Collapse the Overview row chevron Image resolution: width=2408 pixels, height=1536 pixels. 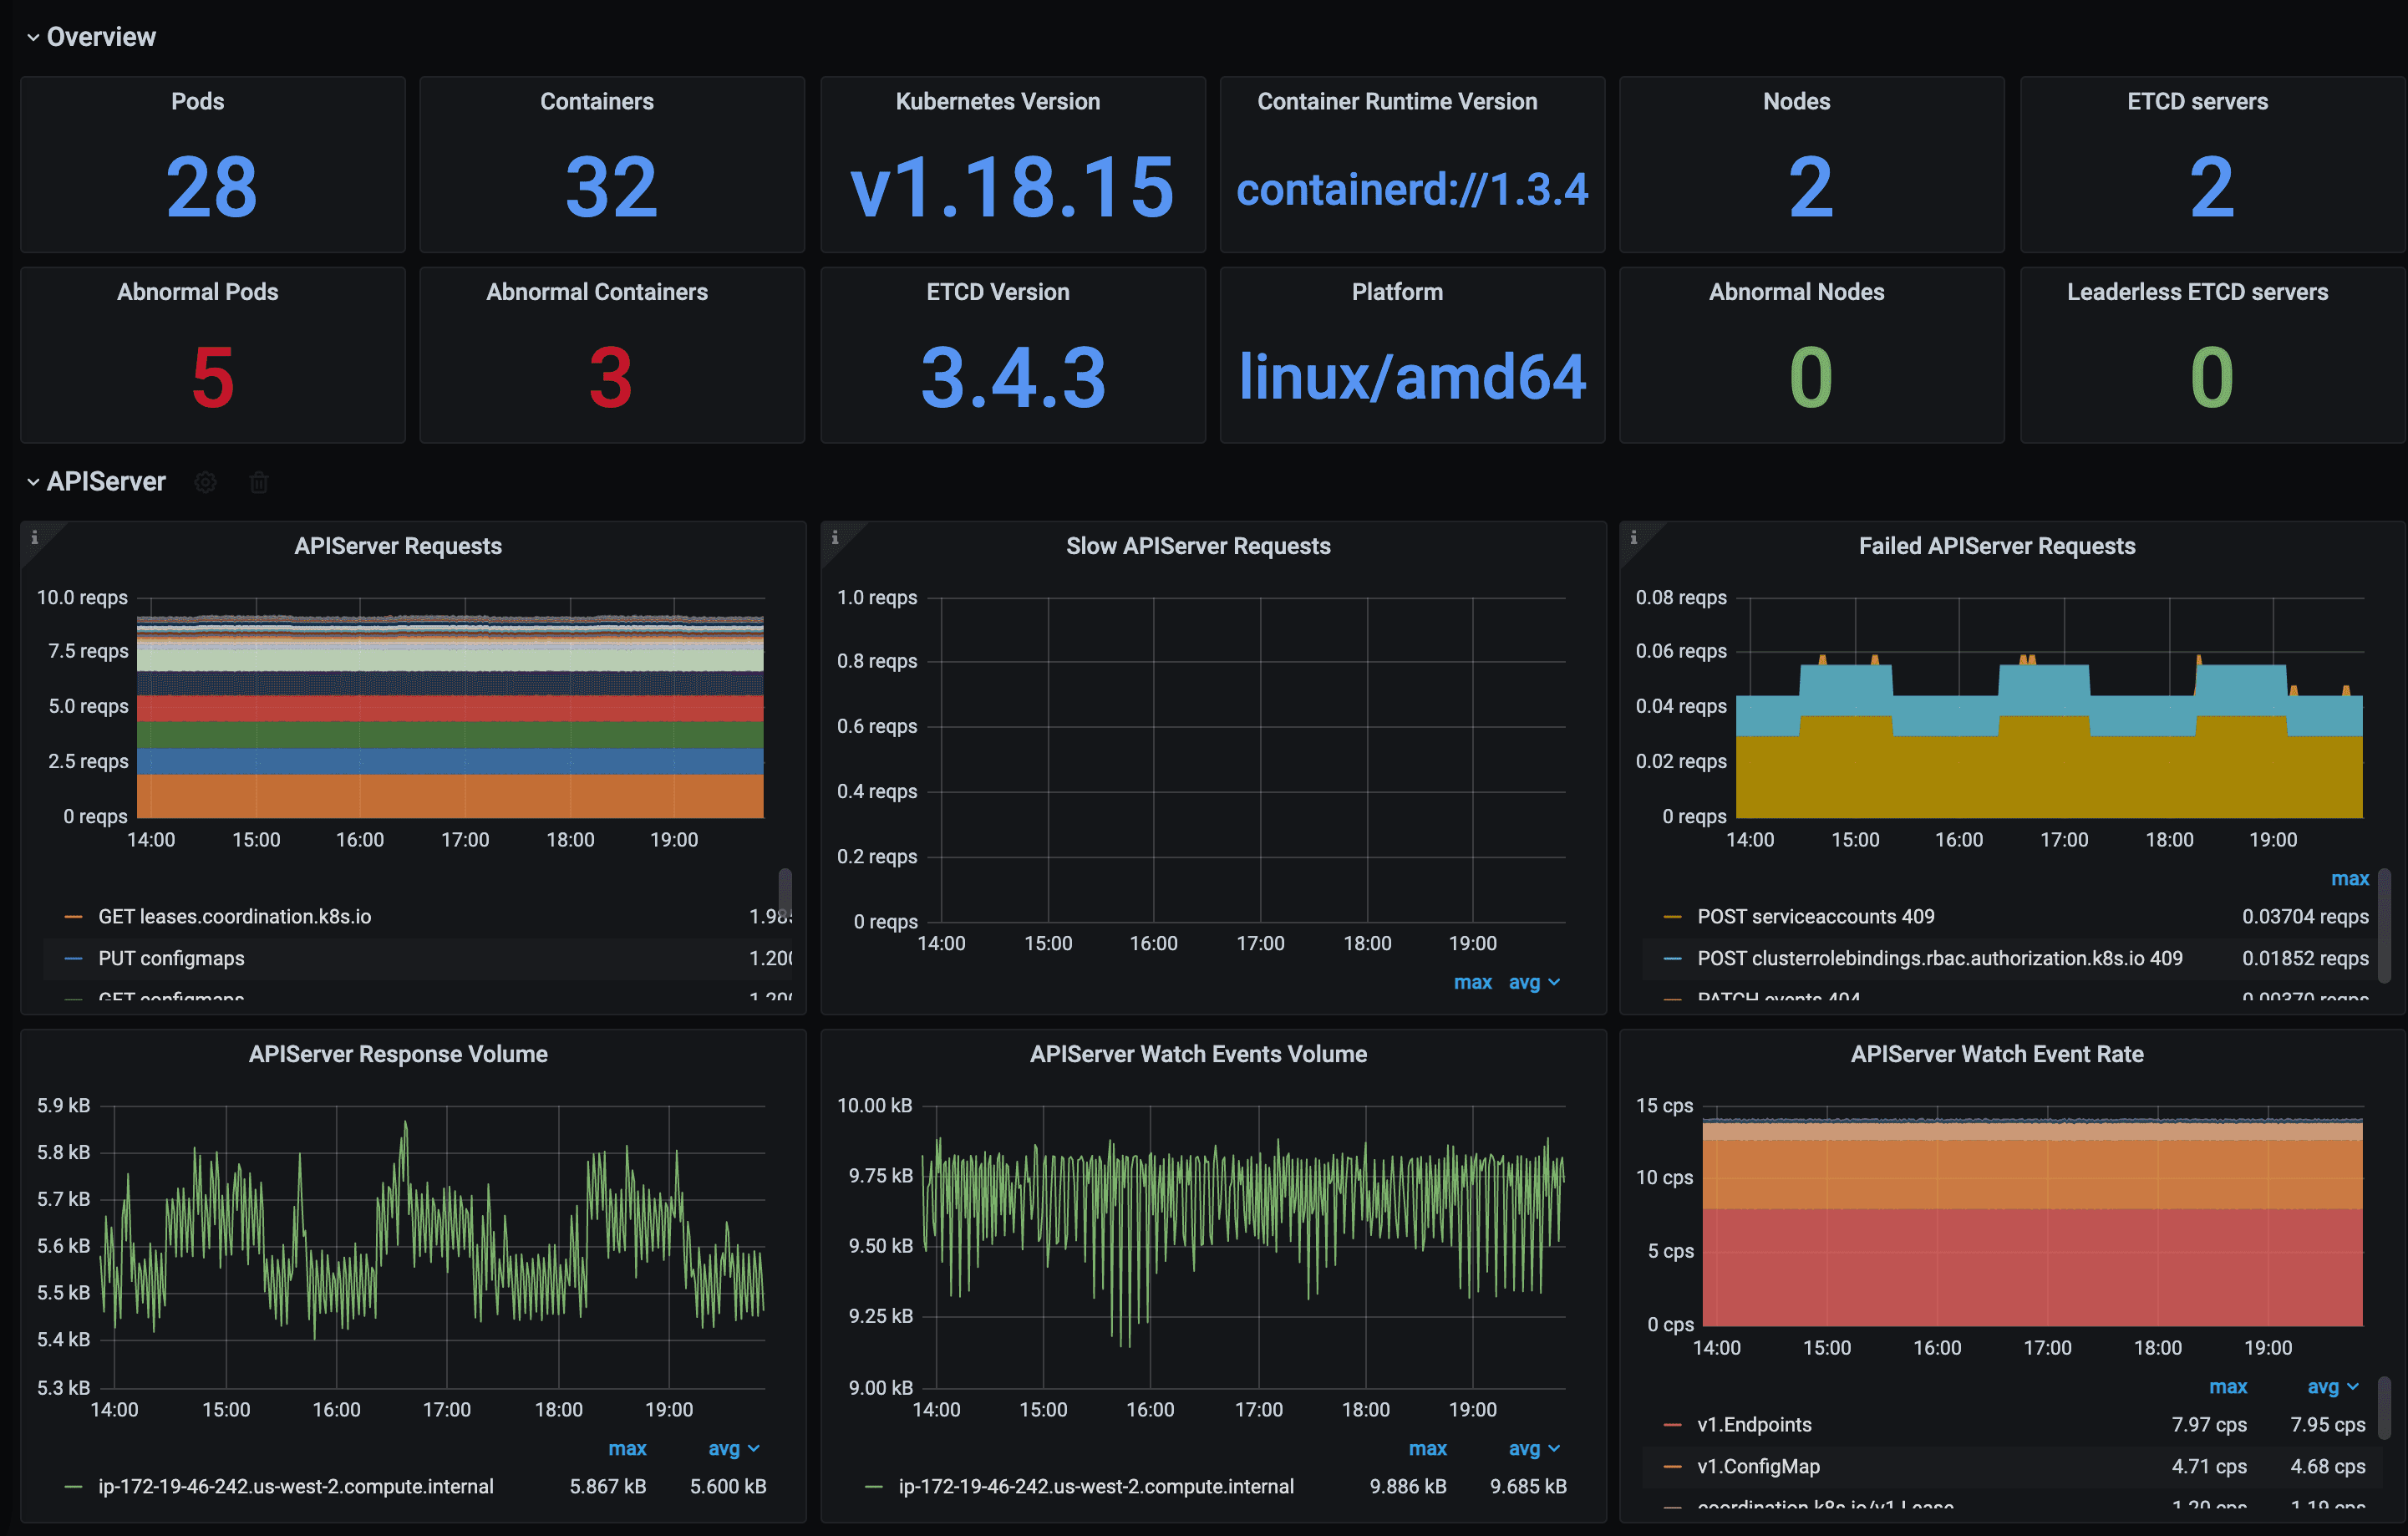(x=33, y=37)
